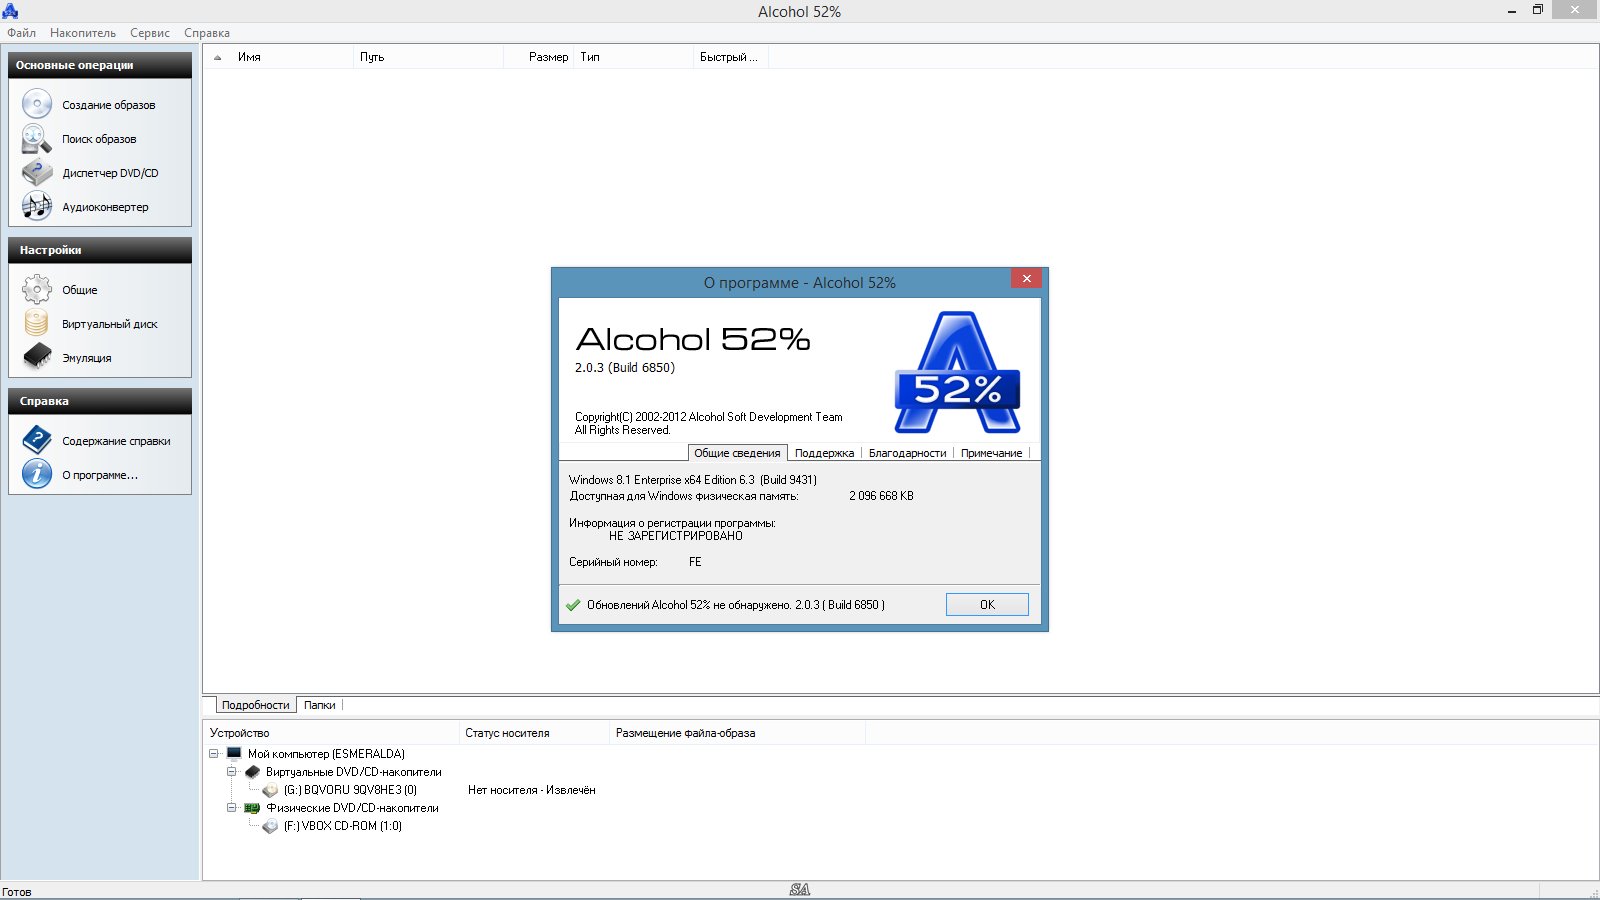Image resolution: width=1600 pixels, height=900 pixels.
Task: Switch to the Поддержка tab
Action: (824, 453)
